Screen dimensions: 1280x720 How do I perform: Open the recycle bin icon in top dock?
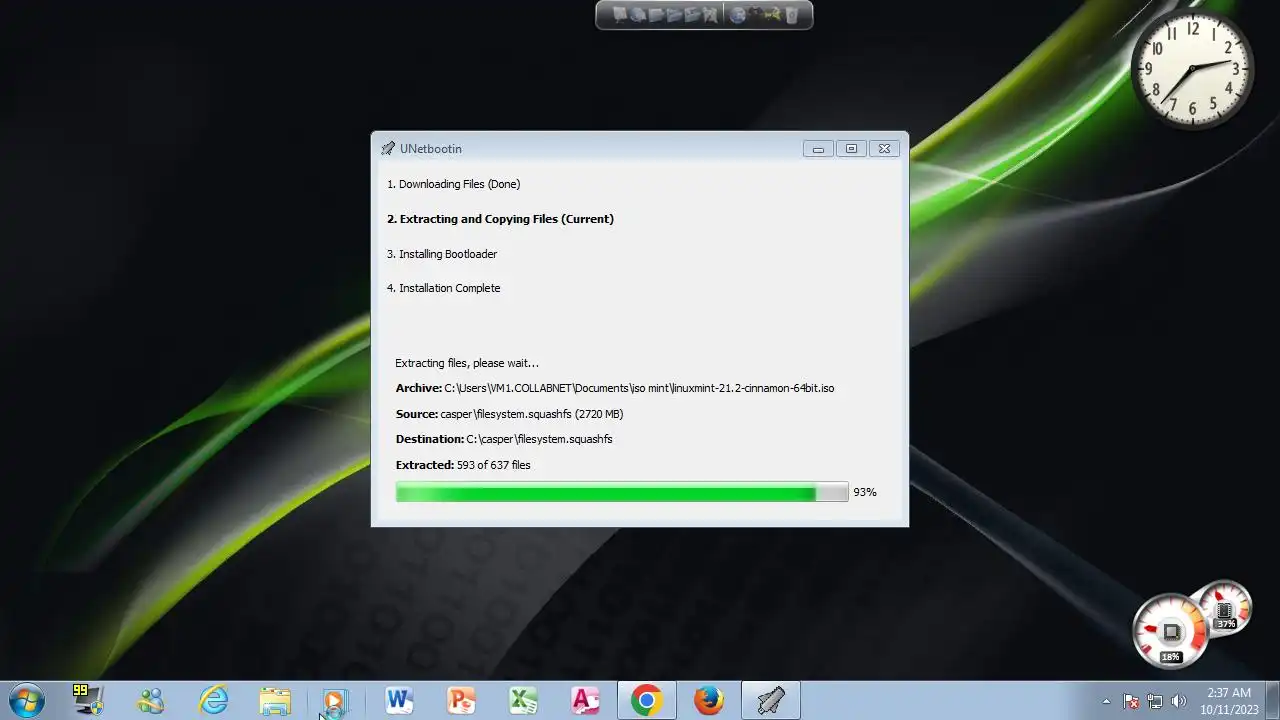pos(791,15)
